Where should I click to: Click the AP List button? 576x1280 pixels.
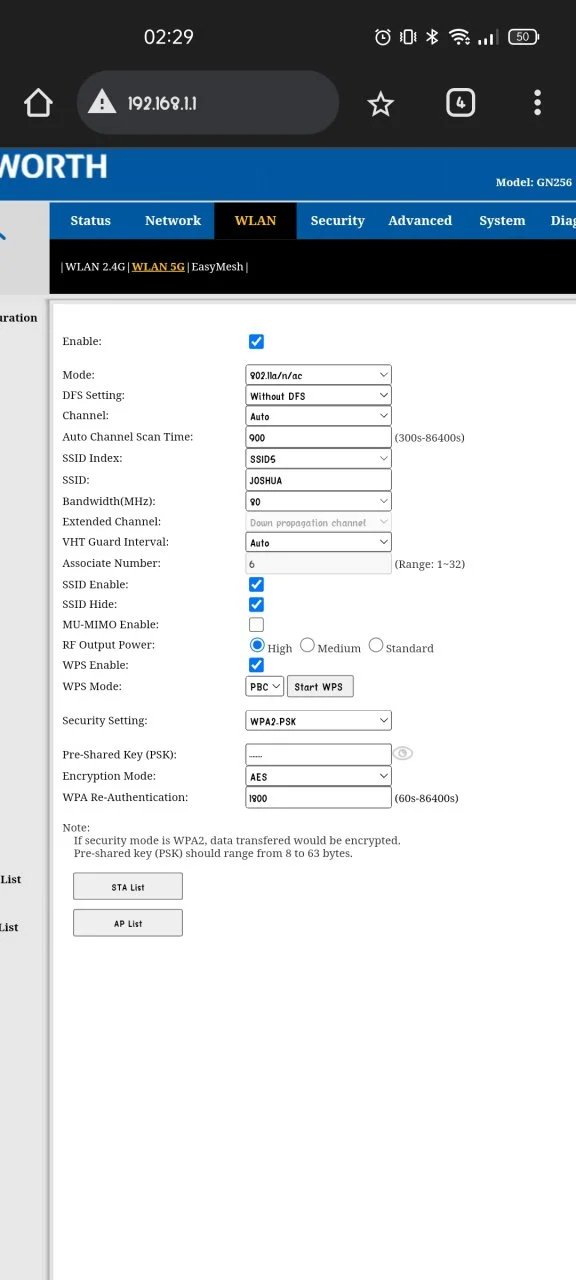point(128,923)
